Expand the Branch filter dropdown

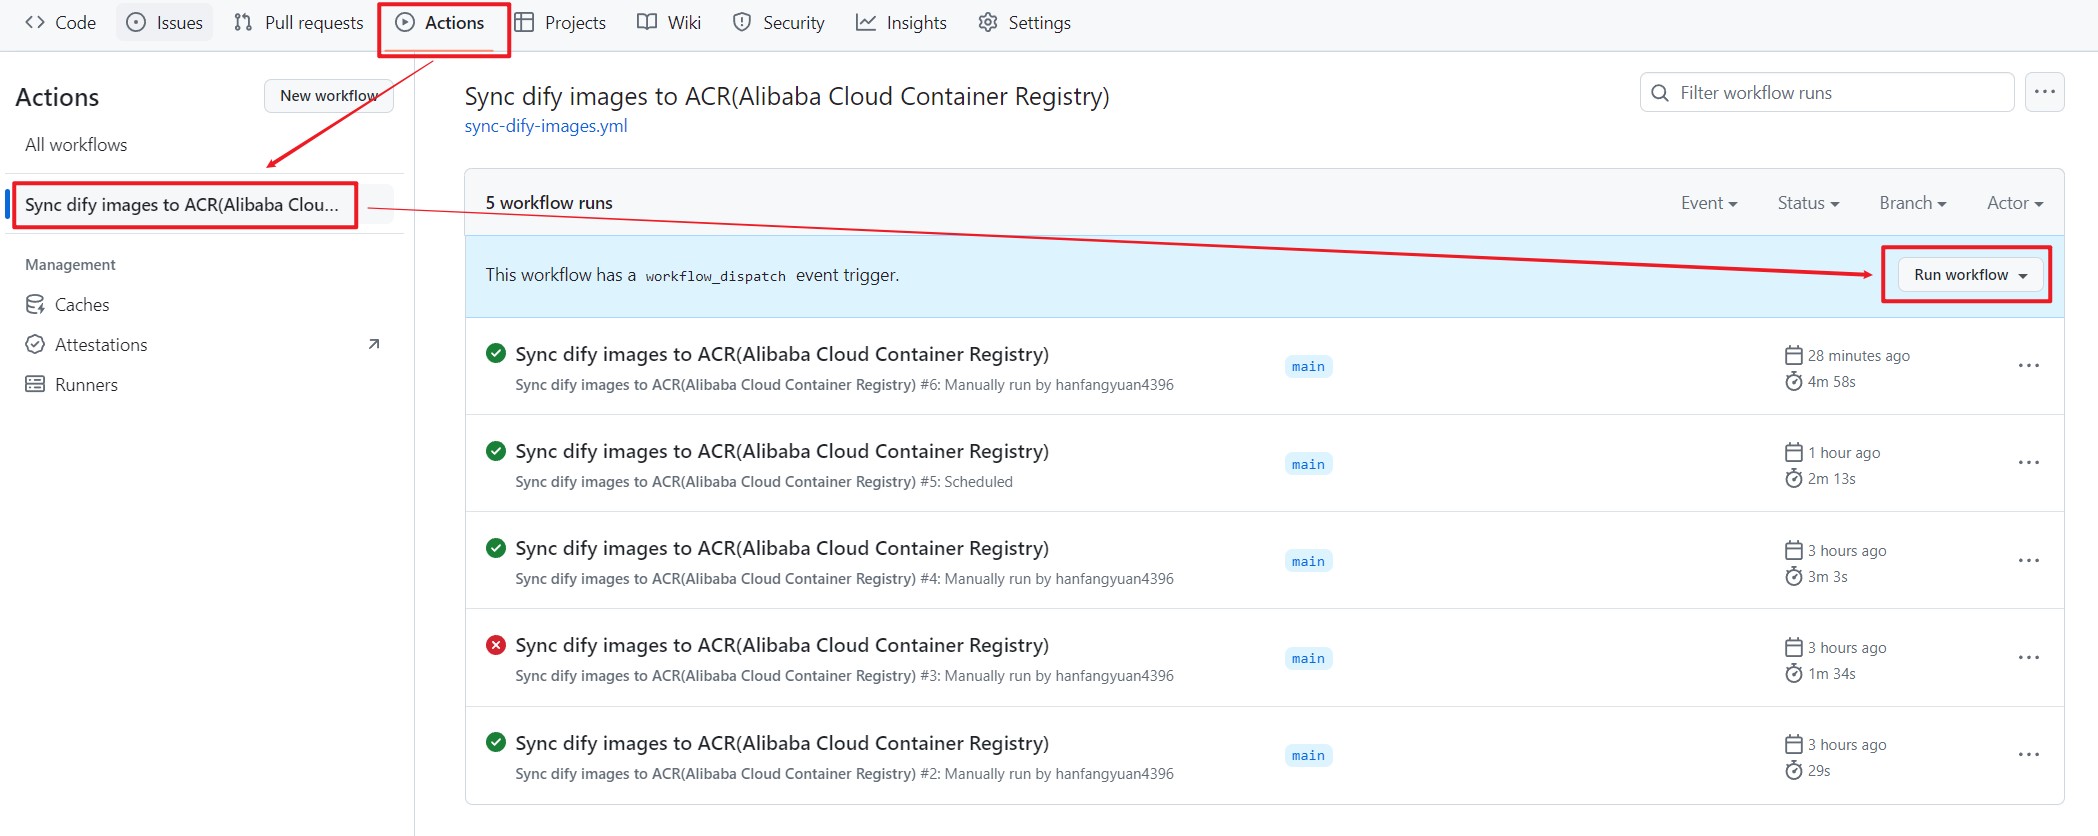pyautogui.click(x=1913, y=203)
